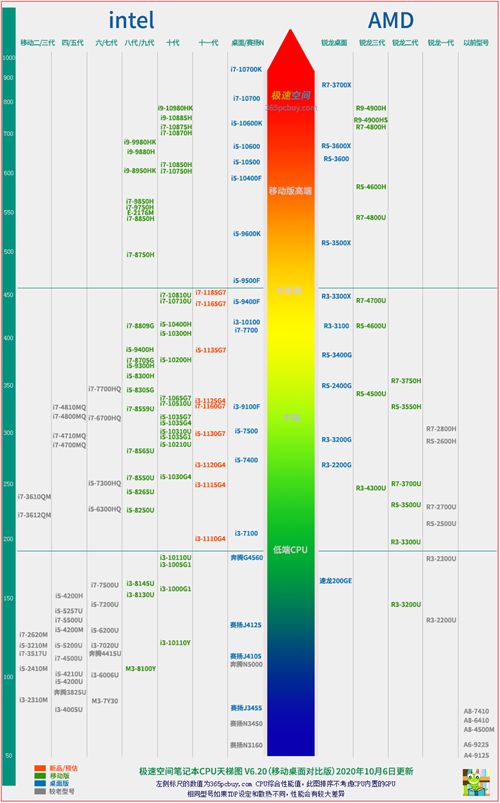Click the R9-4900H entry

click(x=371, y=108)
